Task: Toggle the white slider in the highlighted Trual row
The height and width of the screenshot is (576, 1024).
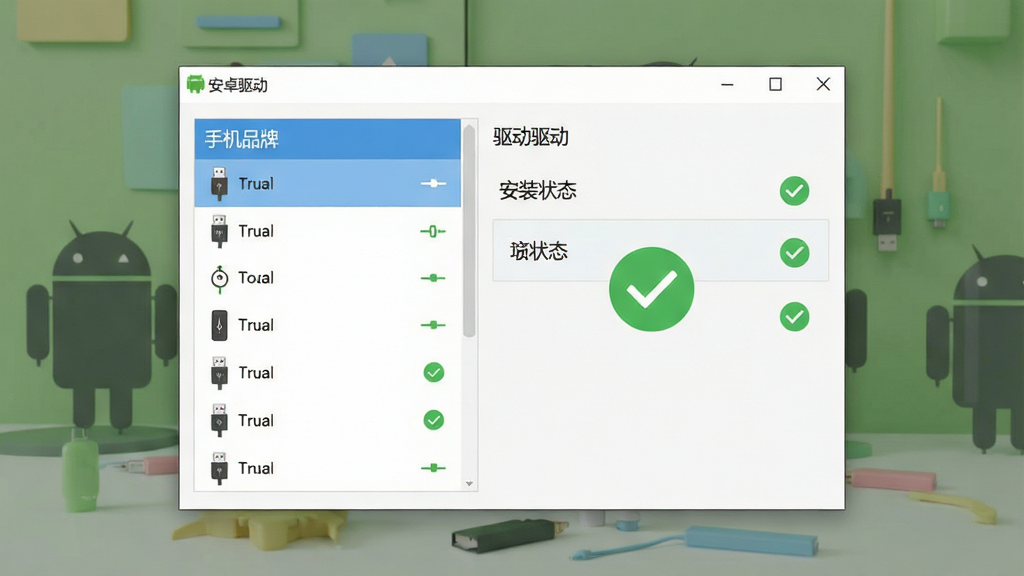Action: pos(433,184)
